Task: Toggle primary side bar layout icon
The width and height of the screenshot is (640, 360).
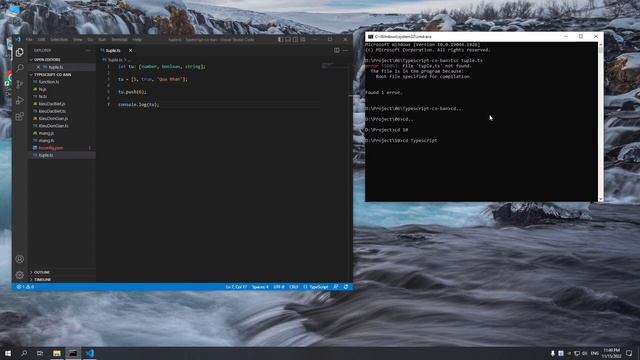Action: tap(280, 40)
